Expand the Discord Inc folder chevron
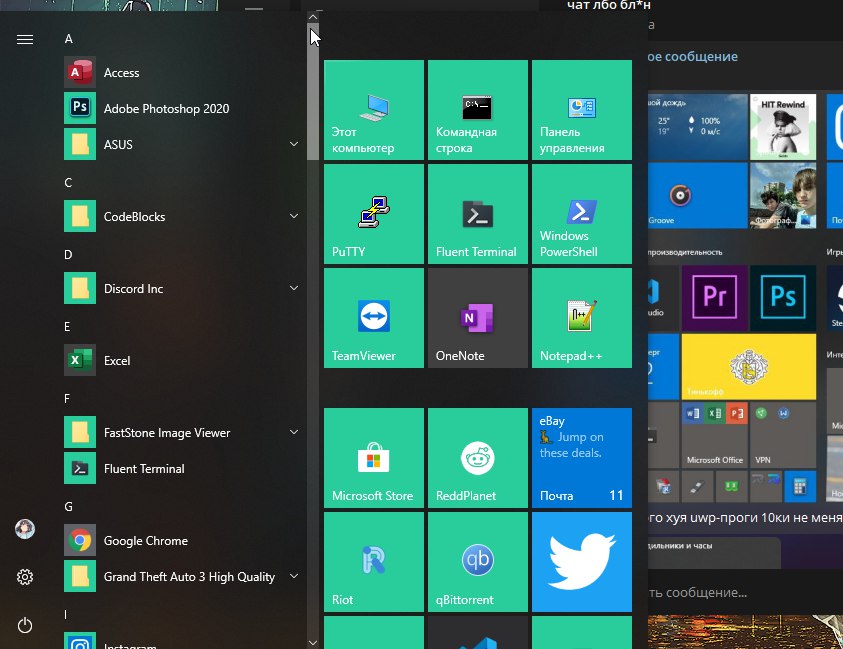 [x=294, y=288]
